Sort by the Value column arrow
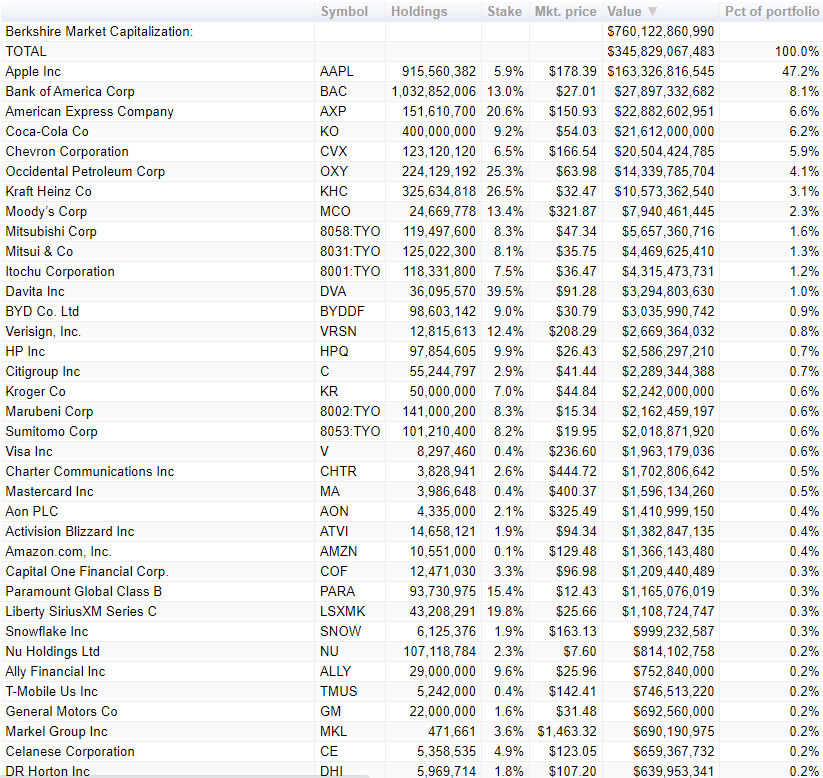The width and height of the screenshot is (823, 778). pos(652,12)
